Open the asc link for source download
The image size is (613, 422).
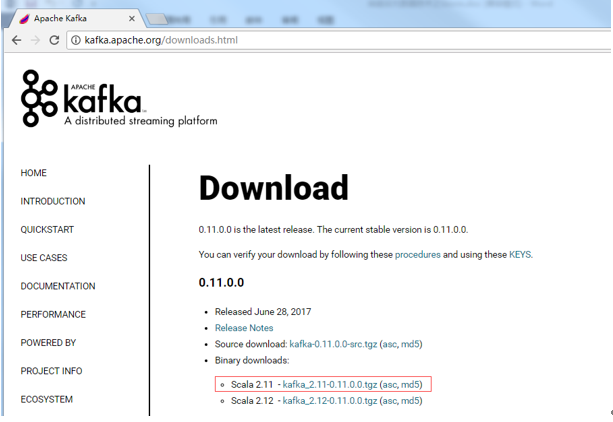389,344
